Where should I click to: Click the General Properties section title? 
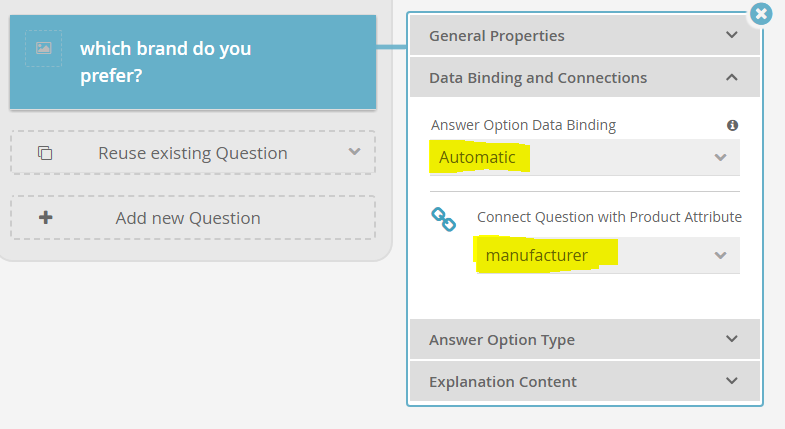496,36
